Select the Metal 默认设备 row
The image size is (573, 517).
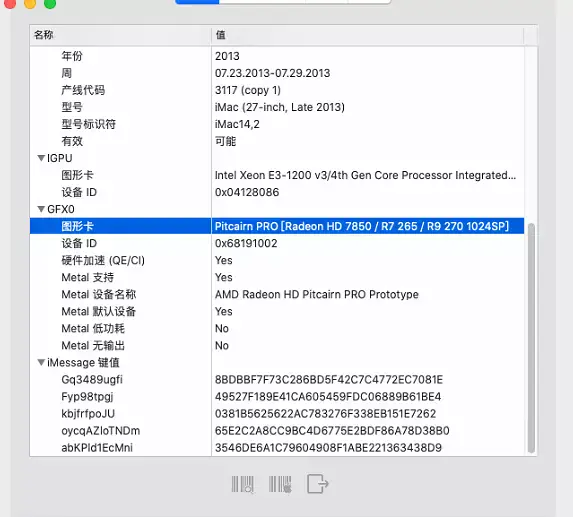click(x=277, y=311)
